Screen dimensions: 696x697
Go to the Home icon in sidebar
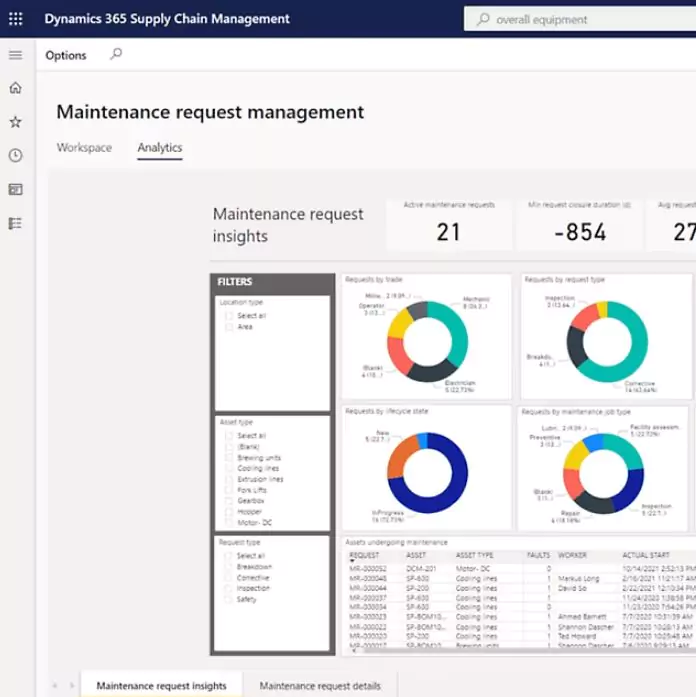point(15,88)
